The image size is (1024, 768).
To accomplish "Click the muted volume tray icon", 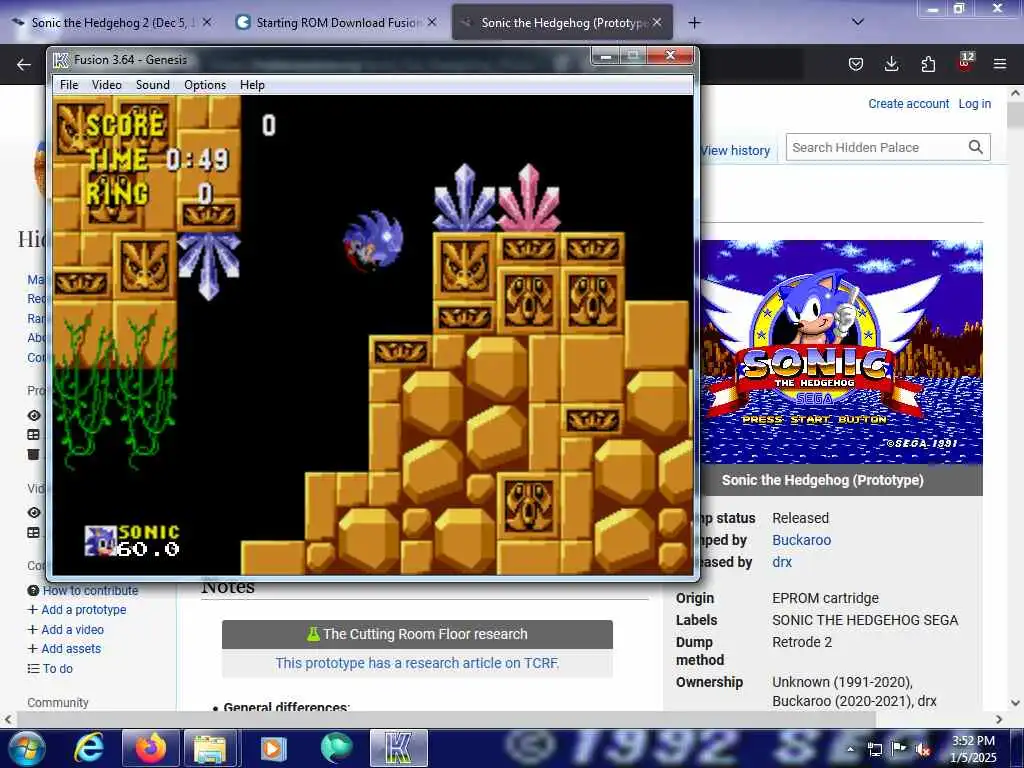I will tap(922, 750).
